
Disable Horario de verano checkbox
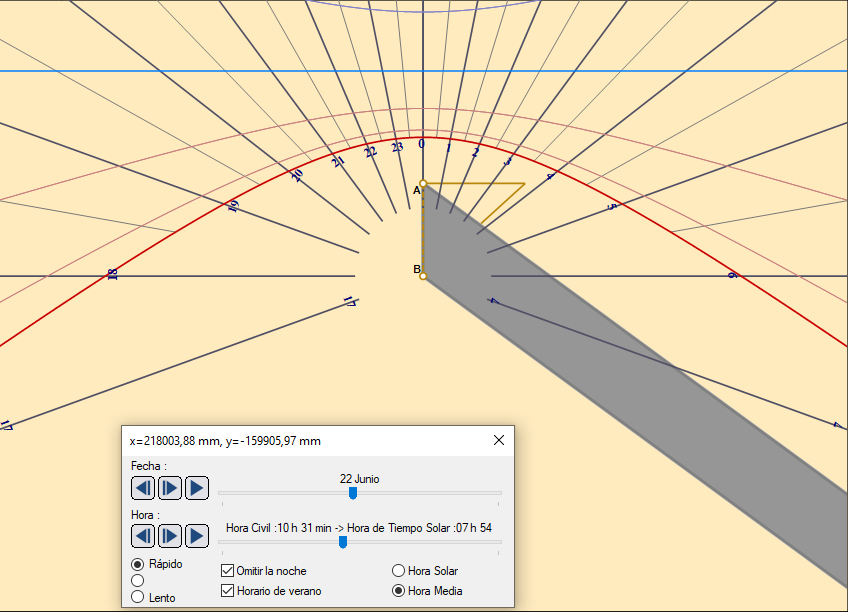[228, 591]
